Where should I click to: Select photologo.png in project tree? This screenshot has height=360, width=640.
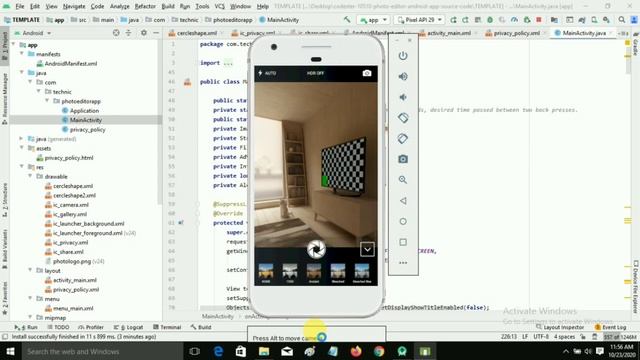[75, 261]
